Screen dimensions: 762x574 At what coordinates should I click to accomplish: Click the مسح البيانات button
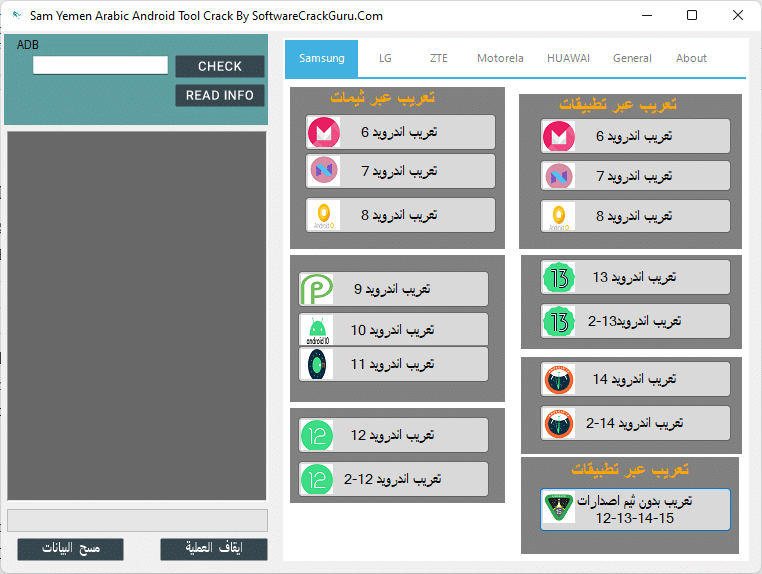[70, 549]
